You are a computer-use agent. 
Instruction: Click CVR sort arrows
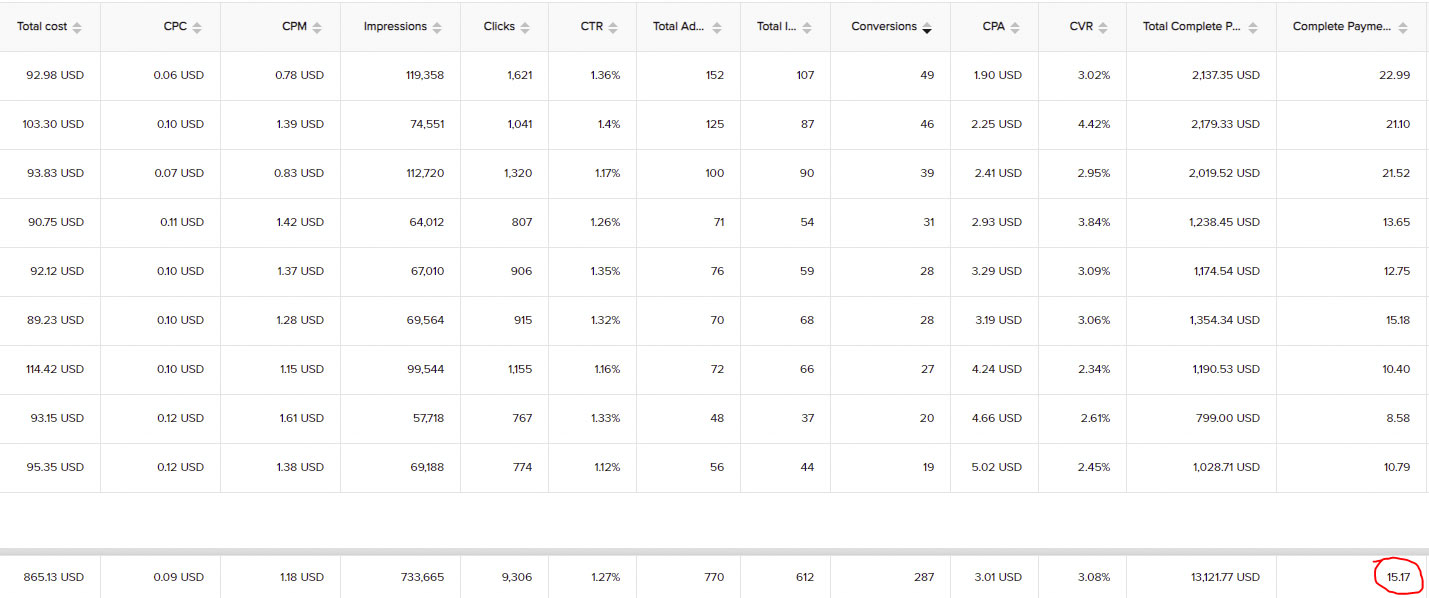coord(1103,28)
